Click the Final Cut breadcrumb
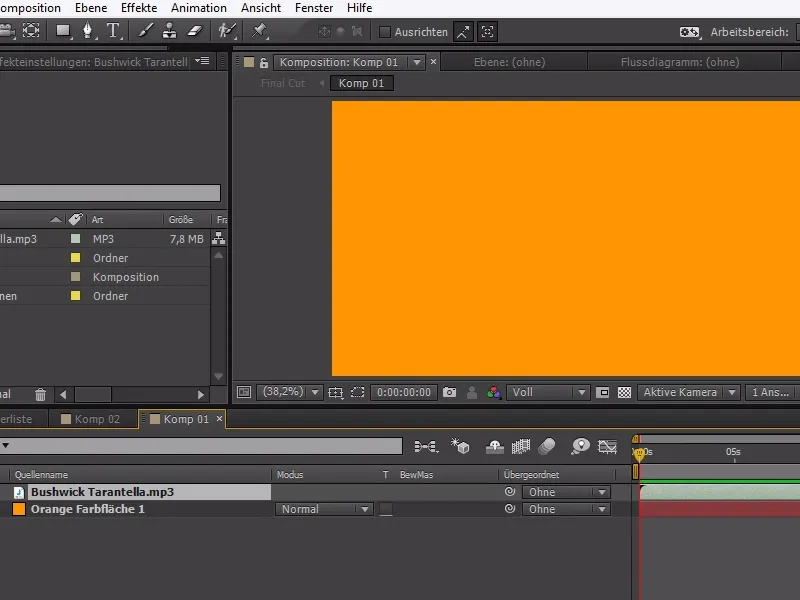Screen dimensions: 800x600 click(x=283, y=83)
